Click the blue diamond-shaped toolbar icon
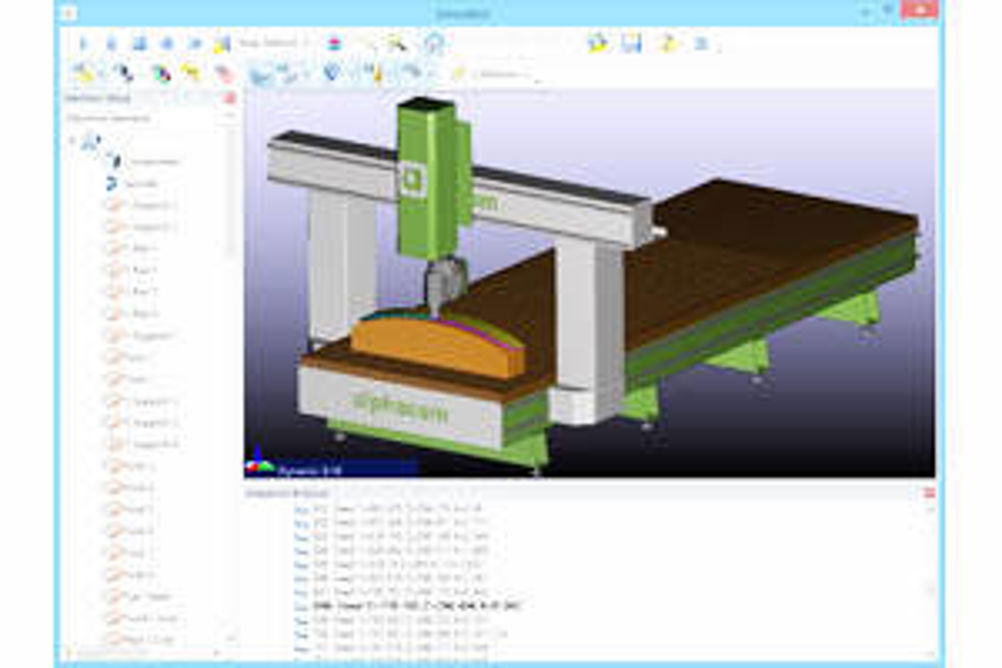 (x=331, y=73)
